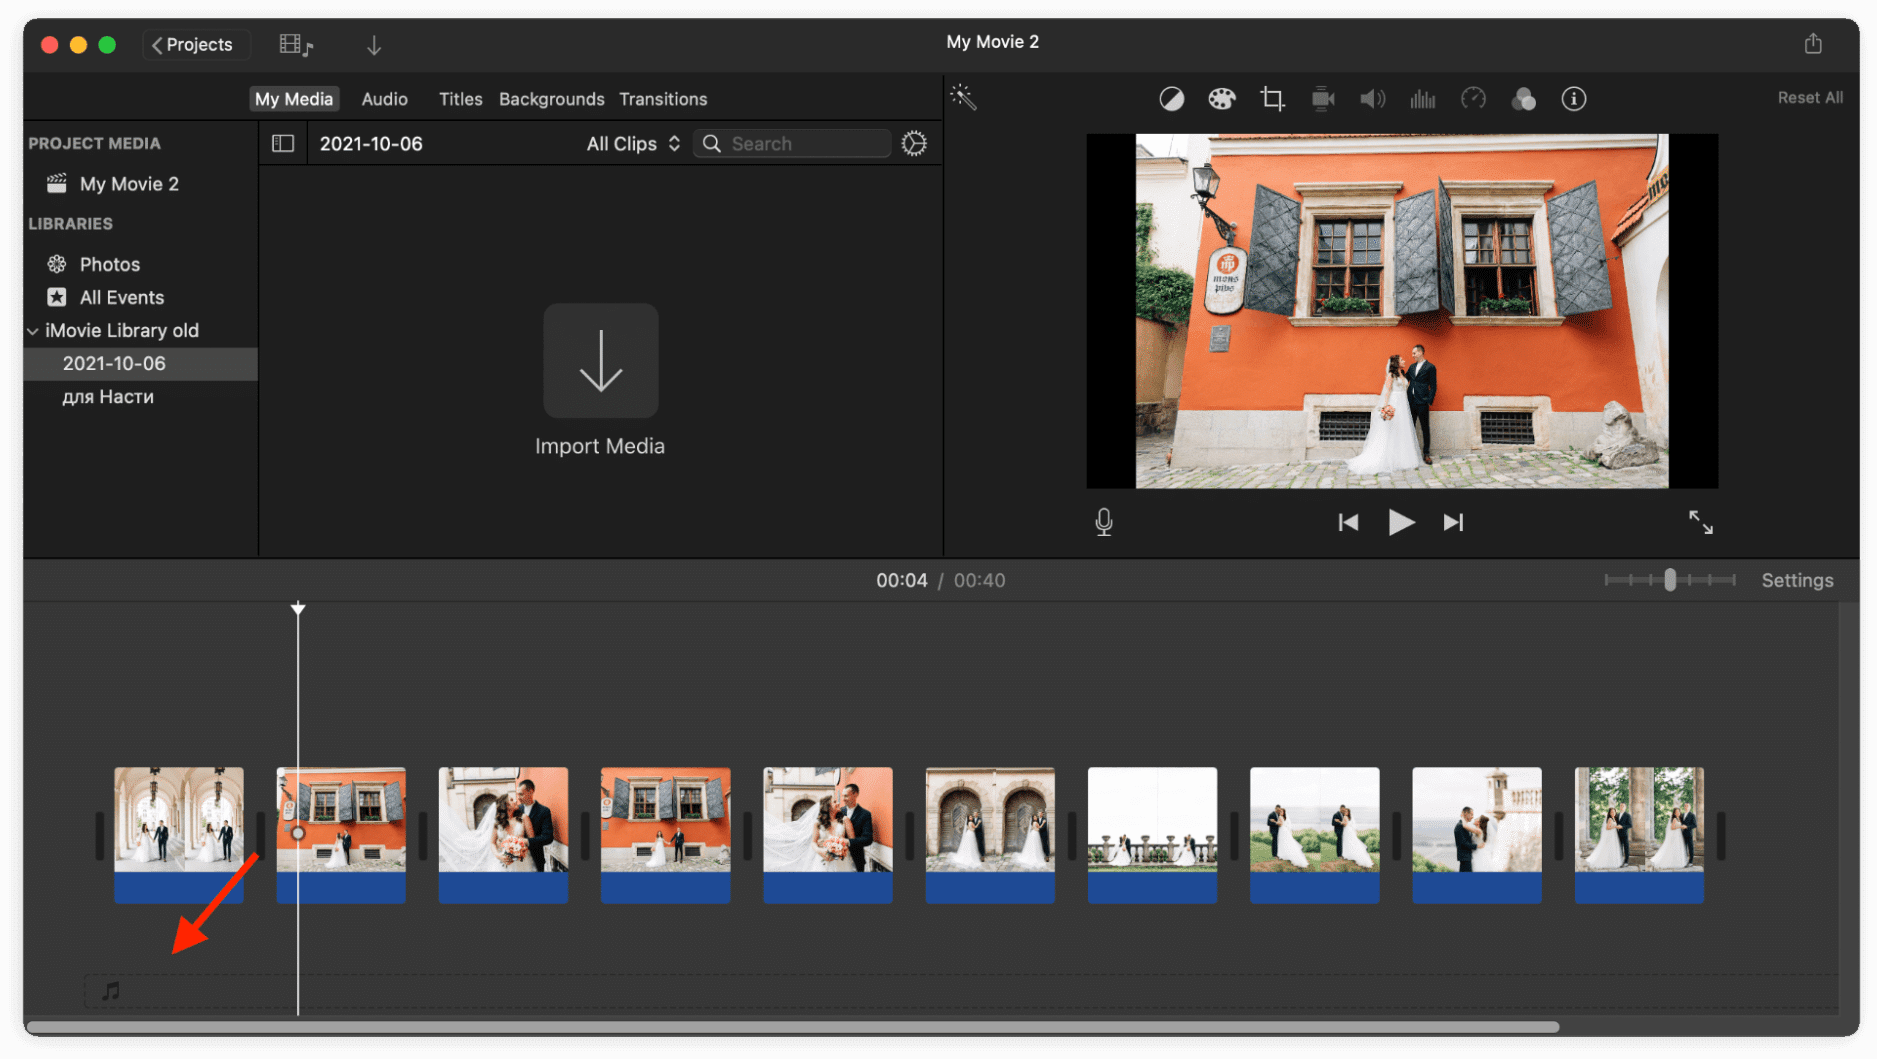Open timeline Settings
1877x1059 pixels.
(1797, 580)
